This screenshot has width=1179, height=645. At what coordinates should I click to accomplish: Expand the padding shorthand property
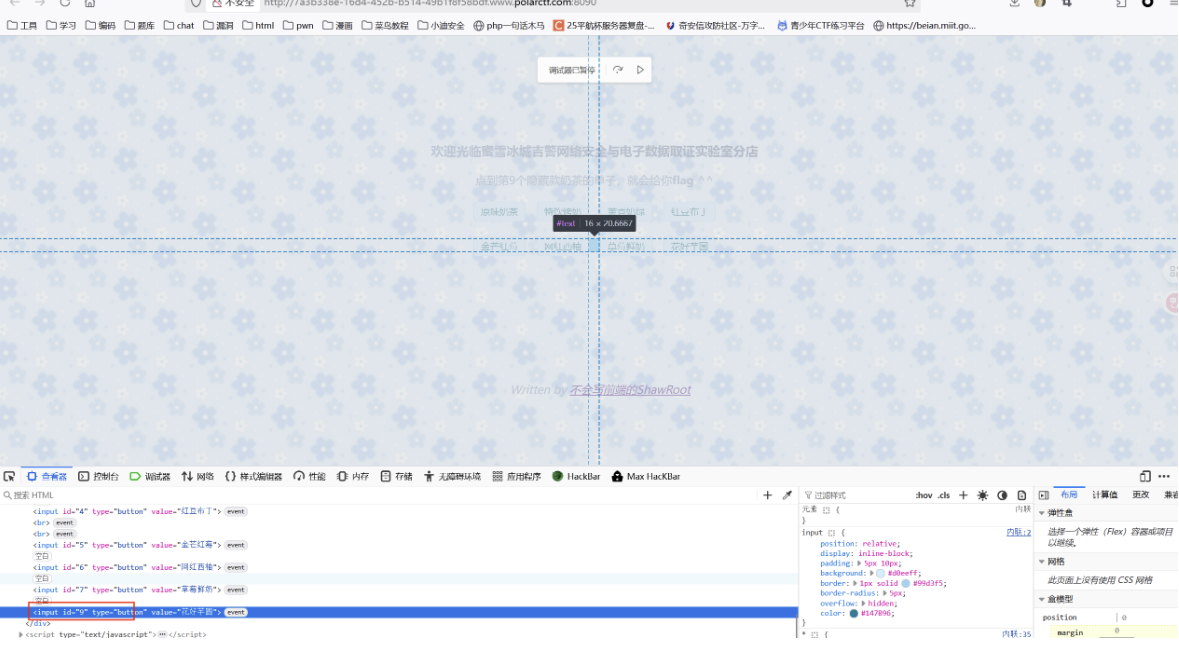click(859, 564)
